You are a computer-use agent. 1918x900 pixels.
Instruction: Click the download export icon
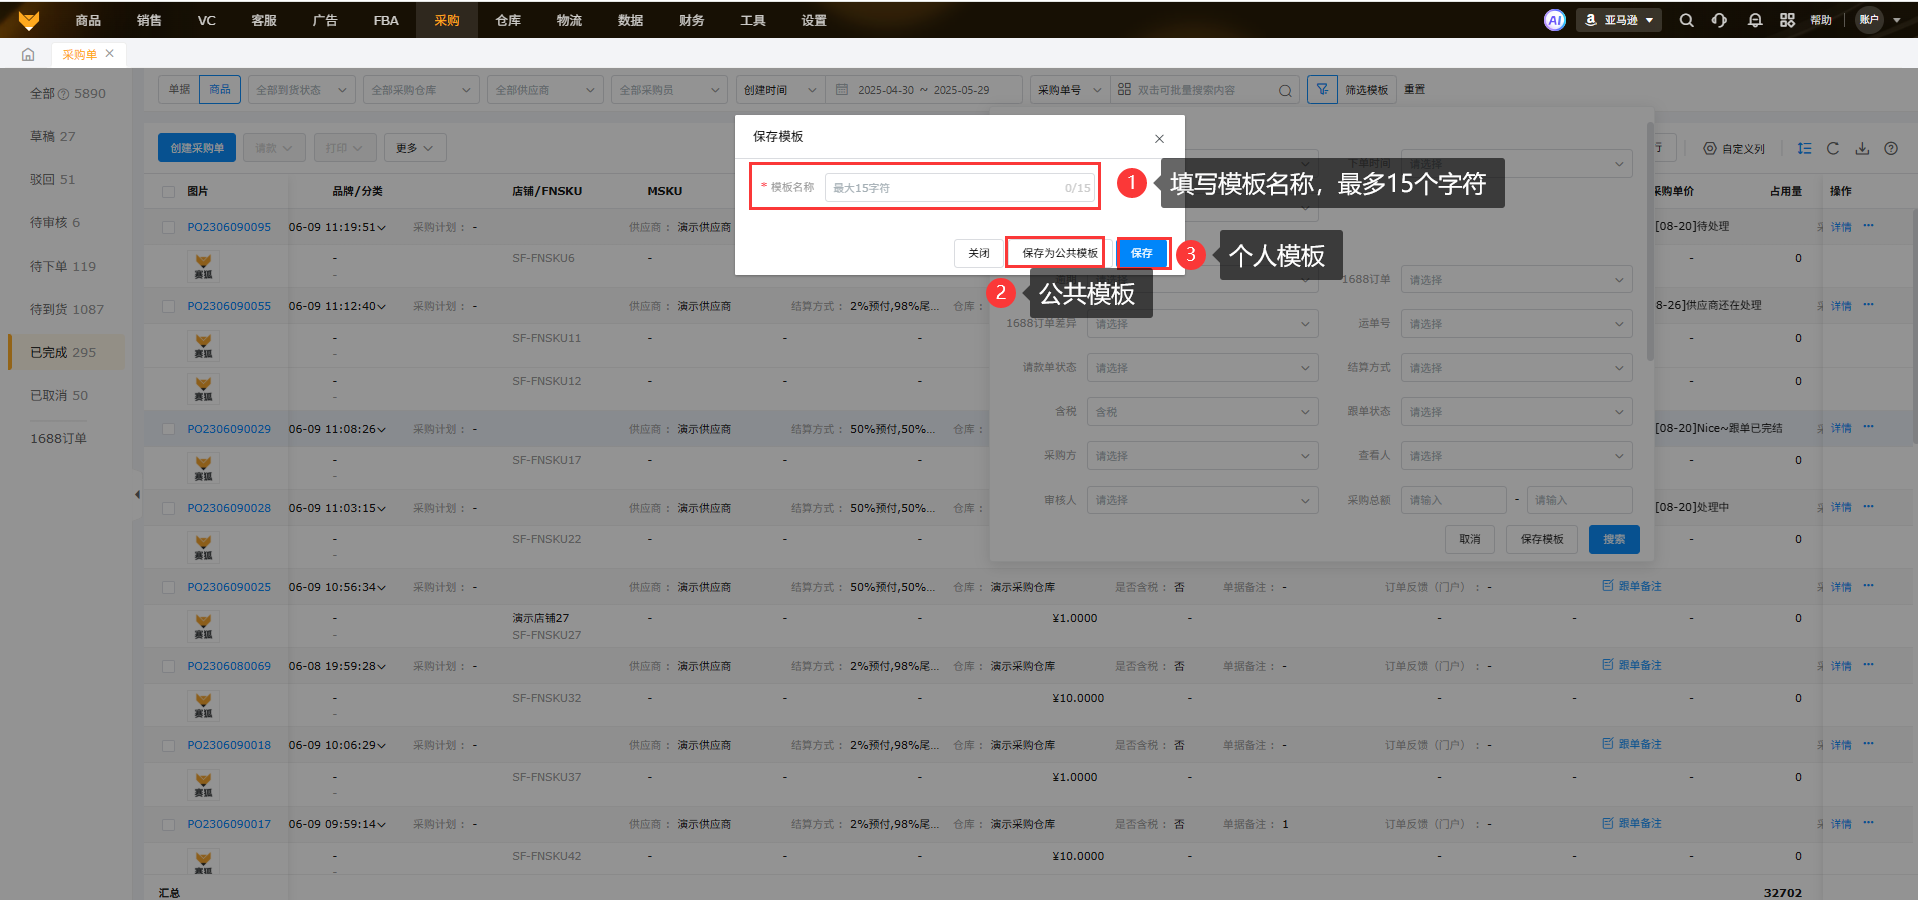tap(1862, 148)
